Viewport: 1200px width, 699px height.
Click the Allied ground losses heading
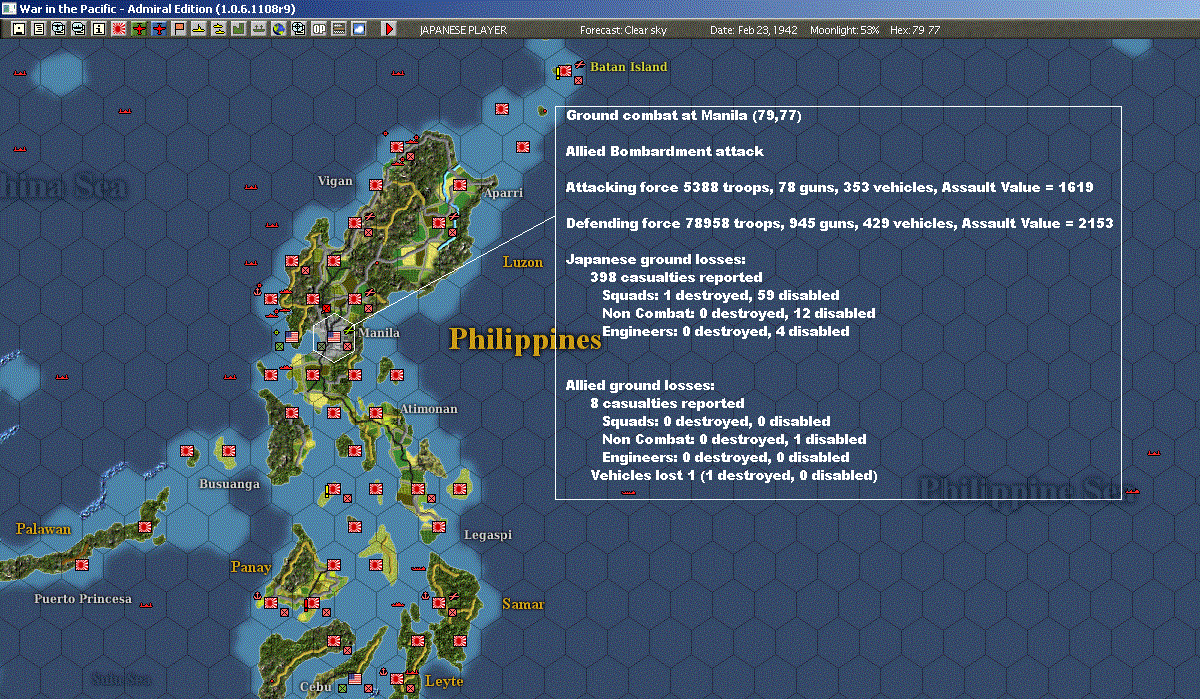point(640,385)
